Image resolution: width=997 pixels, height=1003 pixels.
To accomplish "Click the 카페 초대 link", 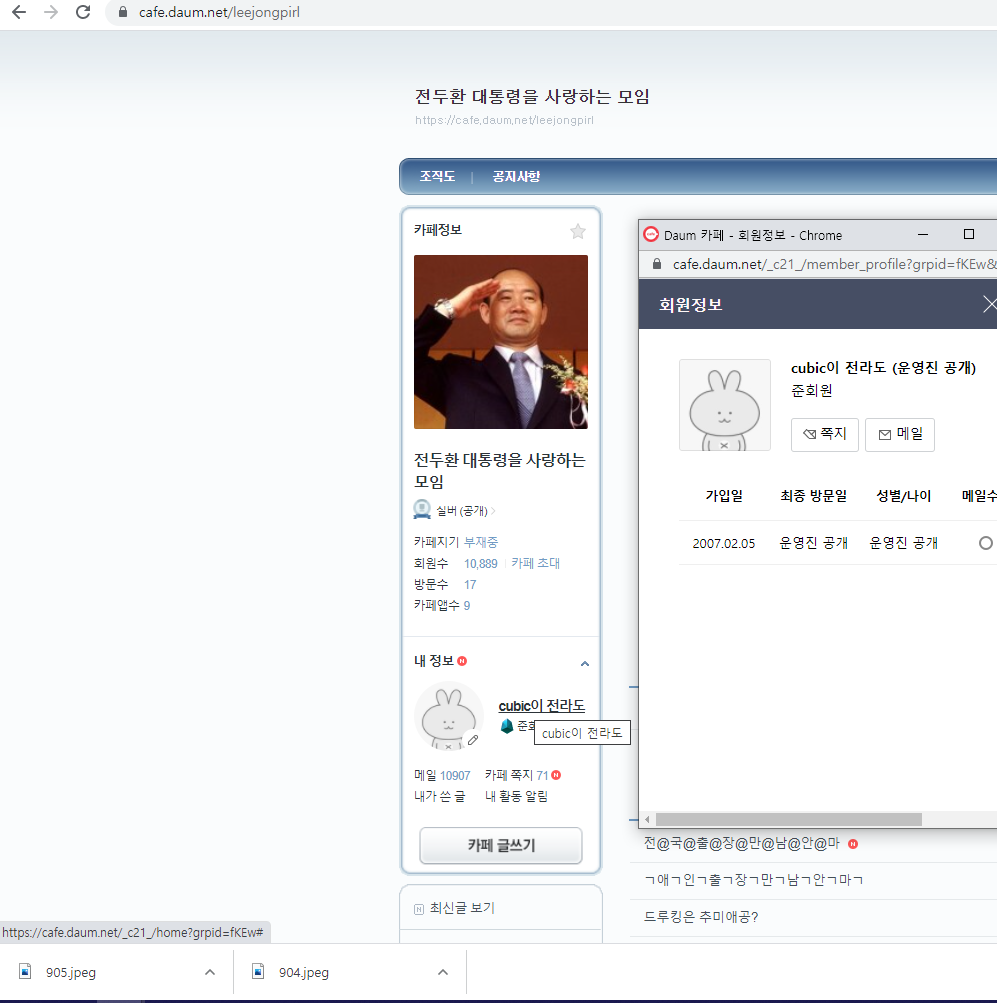I will click(536, 563).
